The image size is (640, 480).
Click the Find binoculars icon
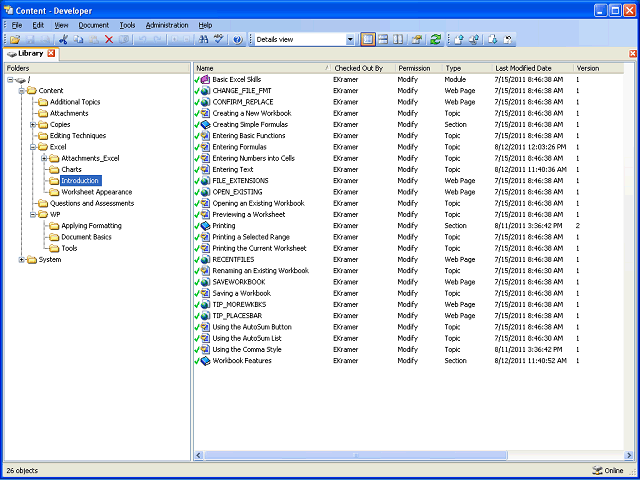click(203, 40)
